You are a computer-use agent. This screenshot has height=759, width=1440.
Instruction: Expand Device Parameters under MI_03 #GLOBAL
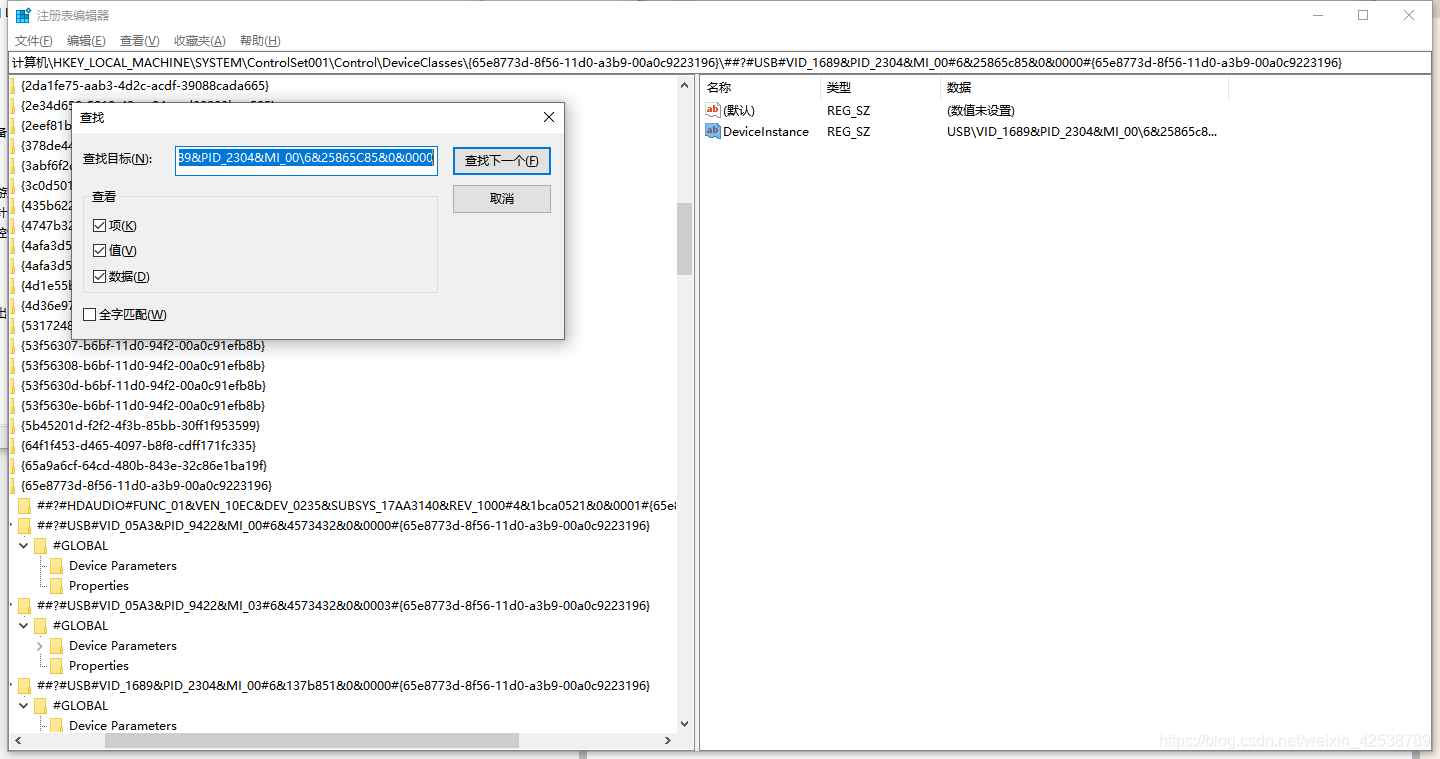tap(39, 646)
